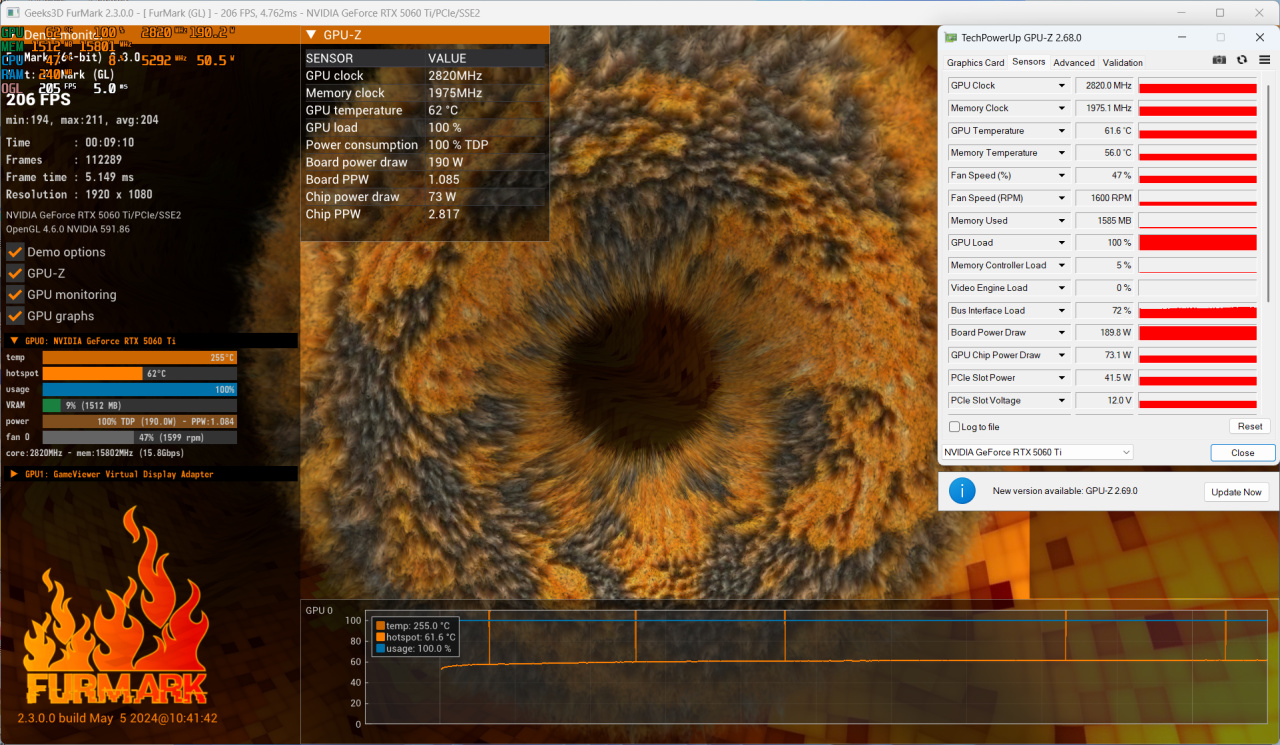Image resolution: width=1280 pixels, height=745 pixels.
Task: Open the NVIDIA GeForce RTX 5060 Ti selector
Action: [x=1037, y=452]
